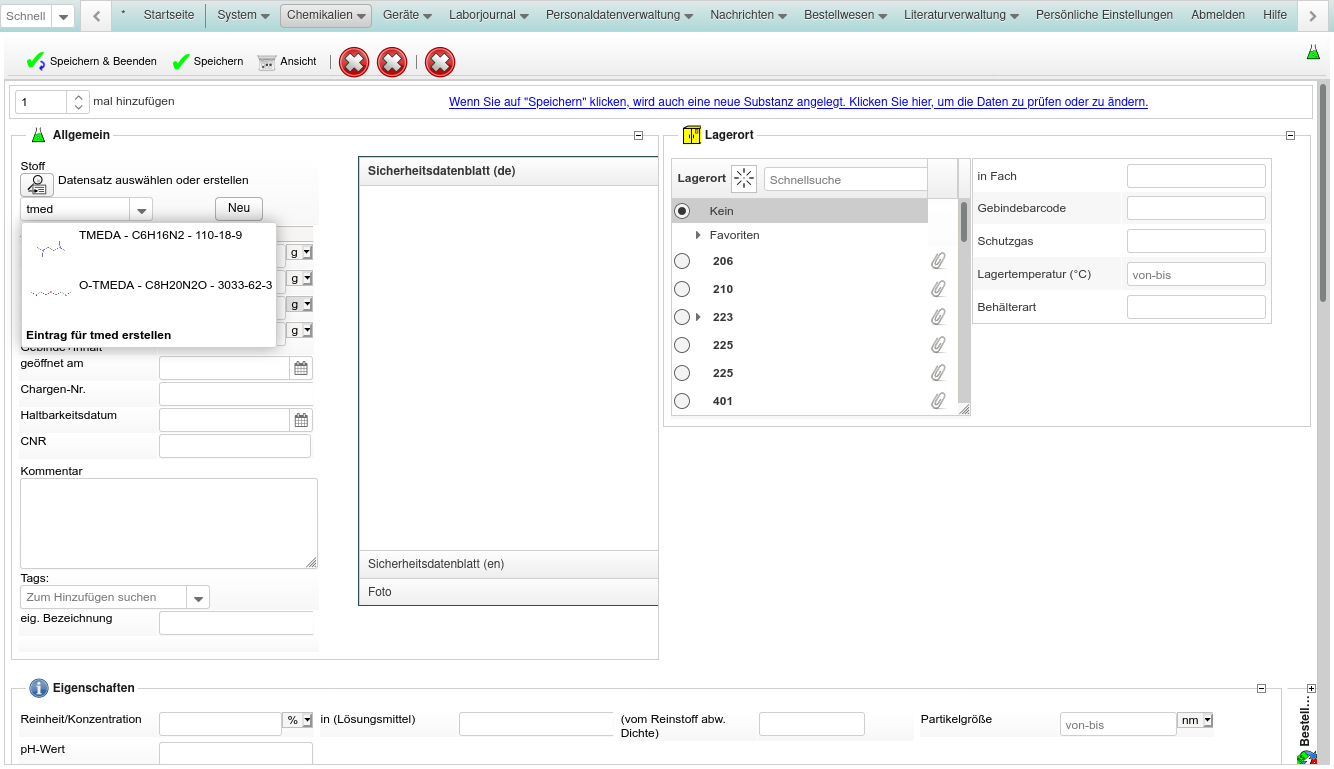The height and width of the screenshot is (769, 1334).
Task: Open calendar picker for geöffnet am
Action: pos(301,368)
